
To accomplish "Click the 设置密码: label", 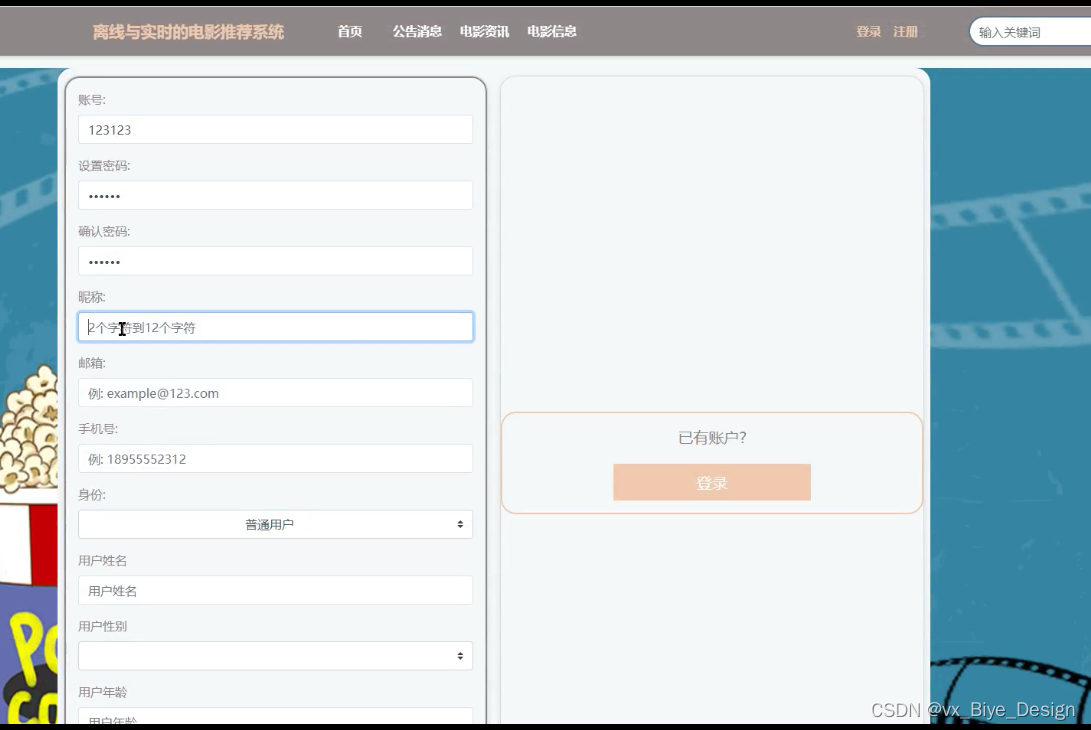I will coord(104,166).
